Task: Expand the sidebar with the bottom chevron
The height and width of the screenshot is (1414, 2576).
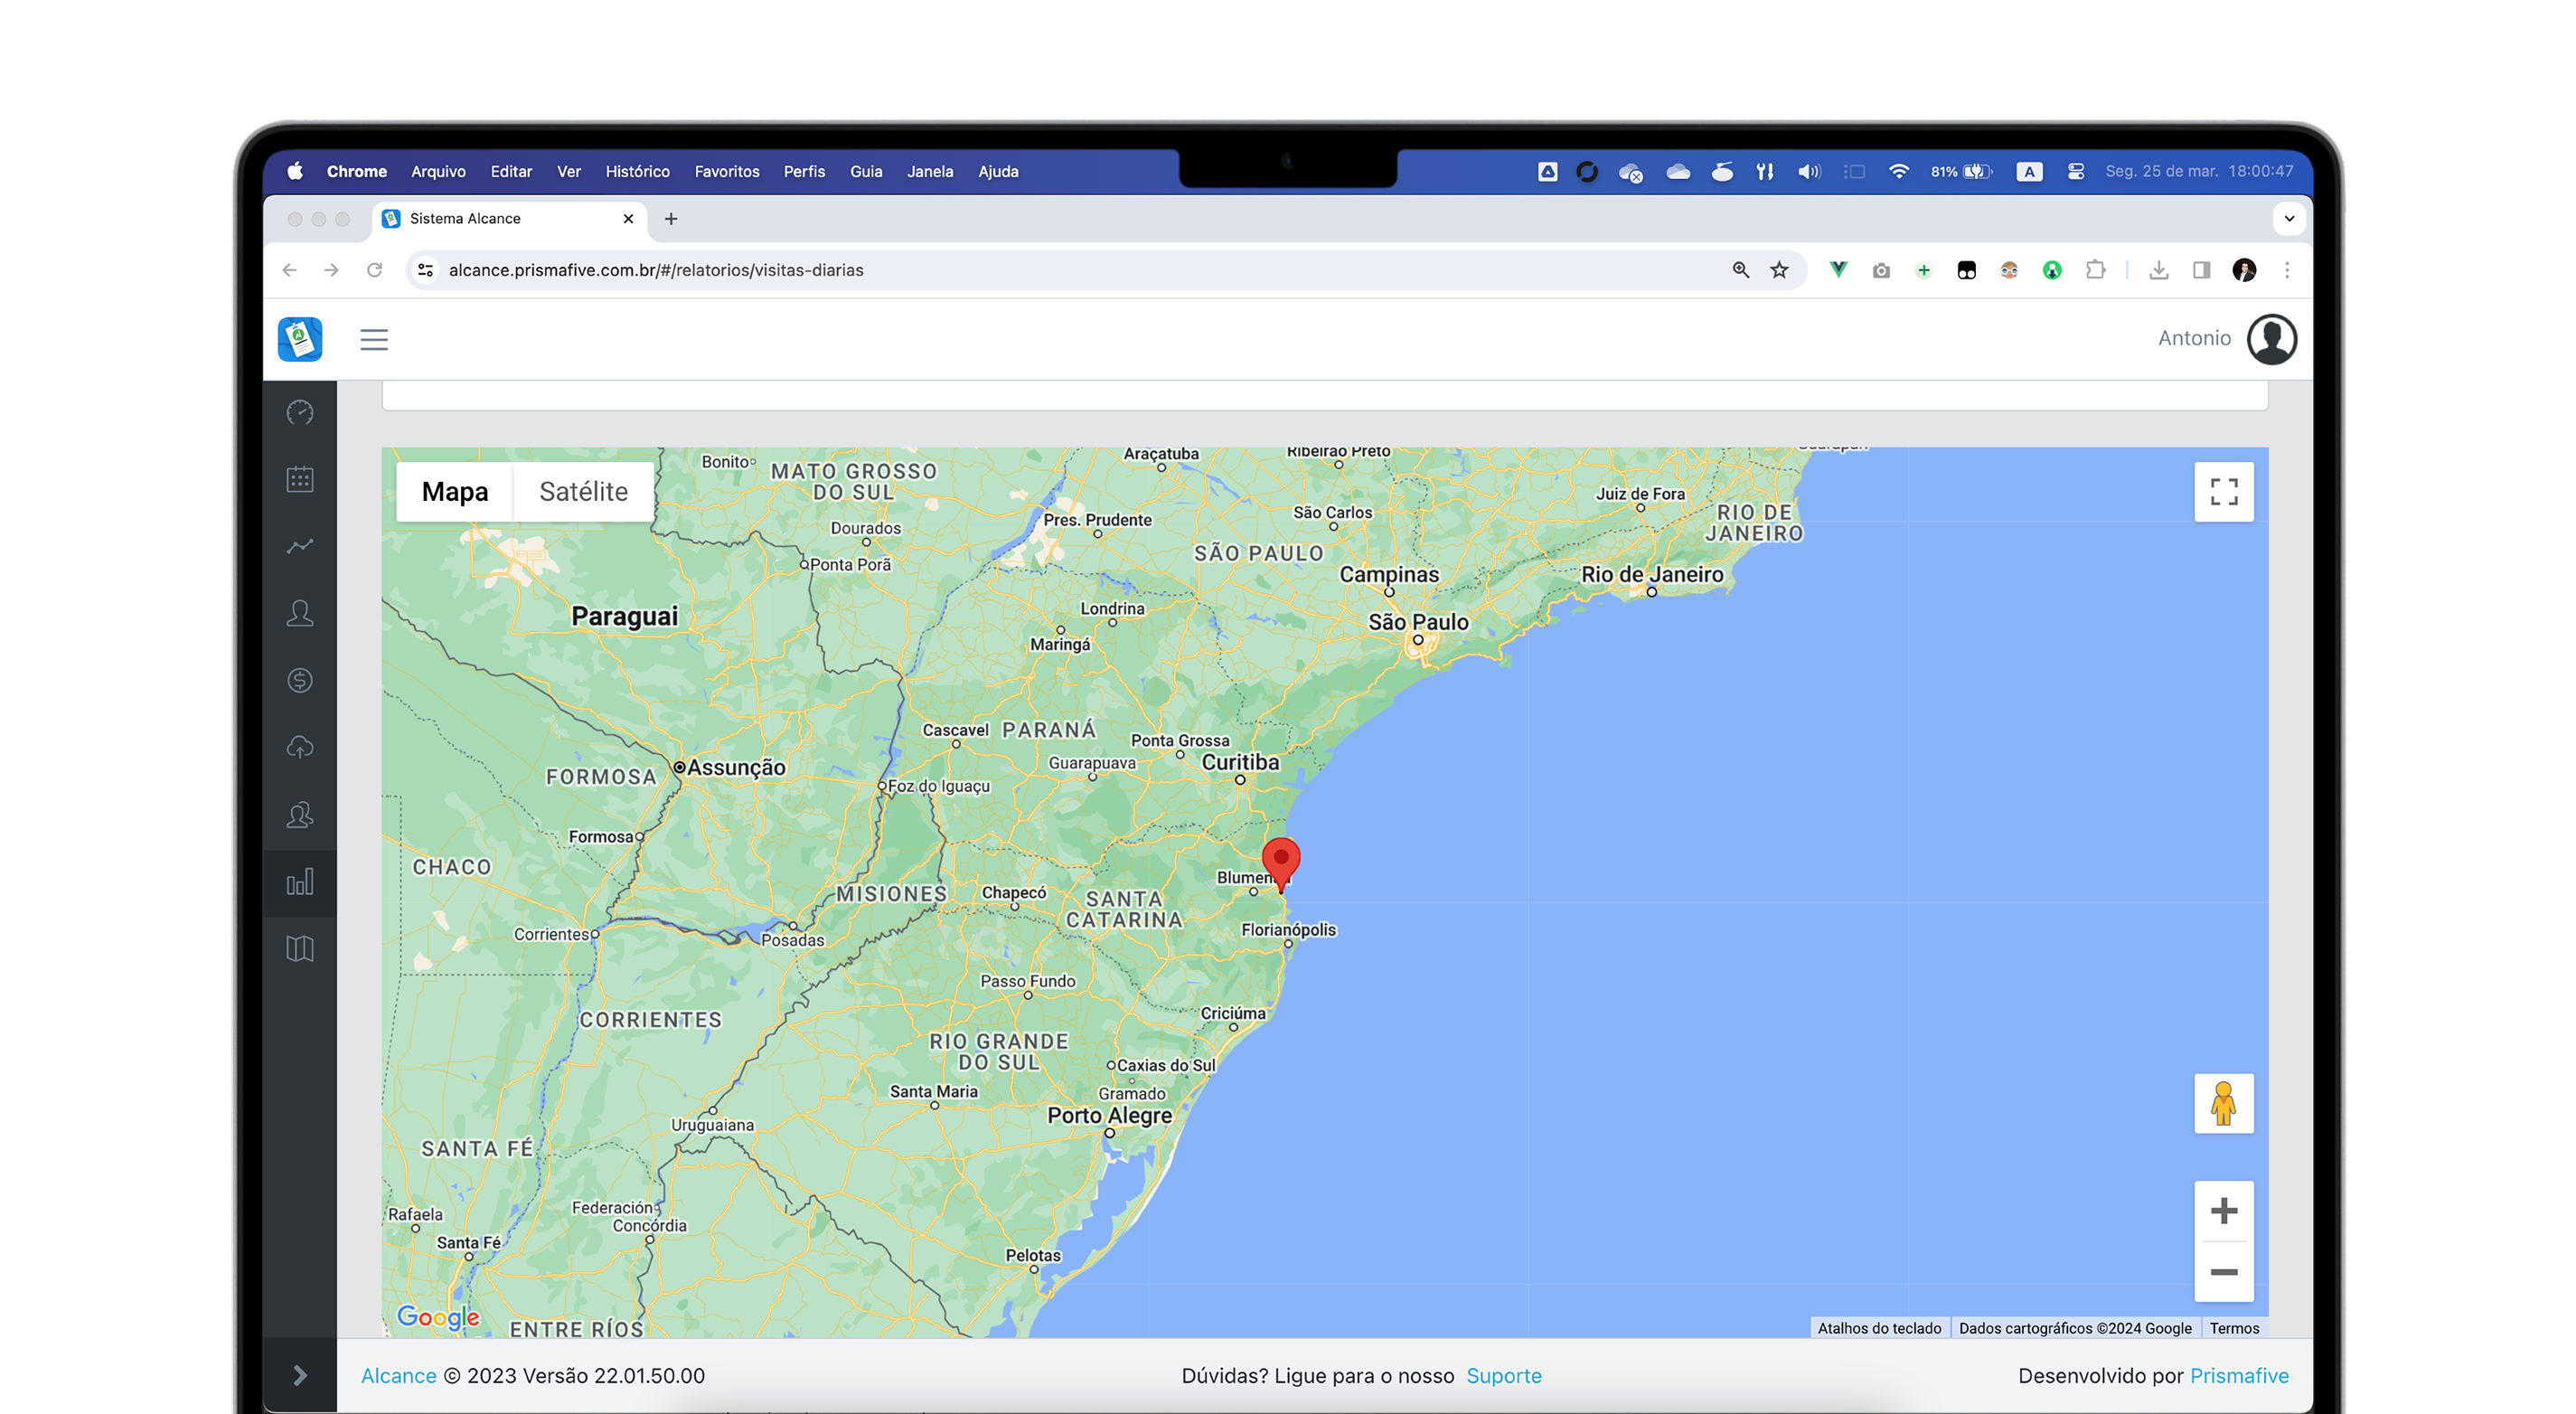Action: tap(300, 1375)
